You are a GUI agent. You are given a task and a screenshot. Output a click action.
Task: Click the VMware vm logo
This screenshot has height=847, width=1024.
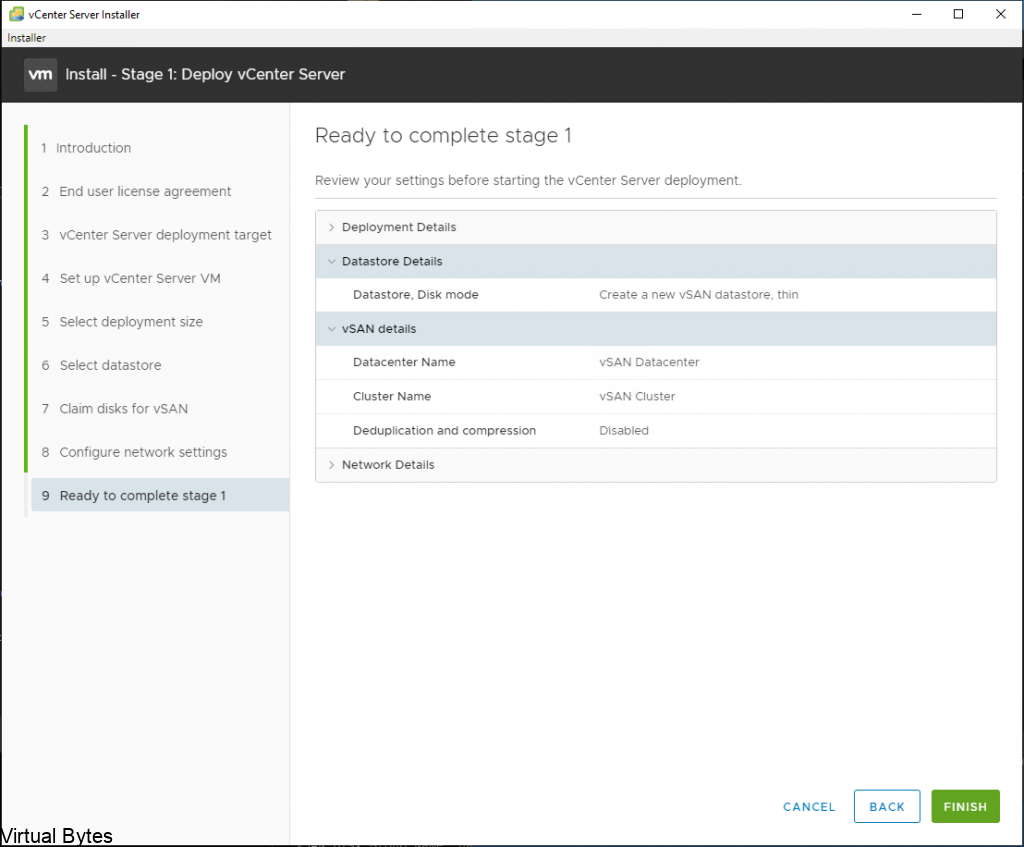[40, 74]
